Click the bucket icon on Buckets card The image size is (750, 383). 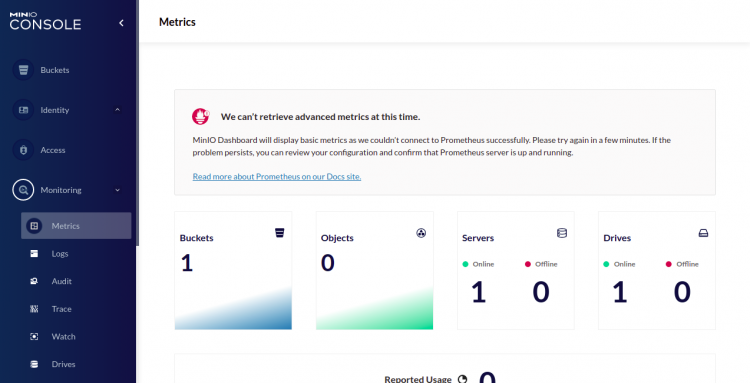[x=279, y=233]
